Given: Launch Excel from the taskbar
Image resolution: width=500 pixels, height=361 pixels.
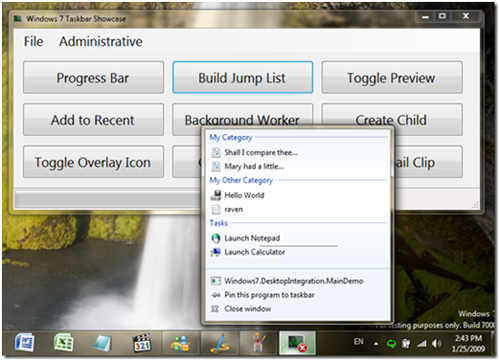Looking at the screenshot, I should [63, 343].
